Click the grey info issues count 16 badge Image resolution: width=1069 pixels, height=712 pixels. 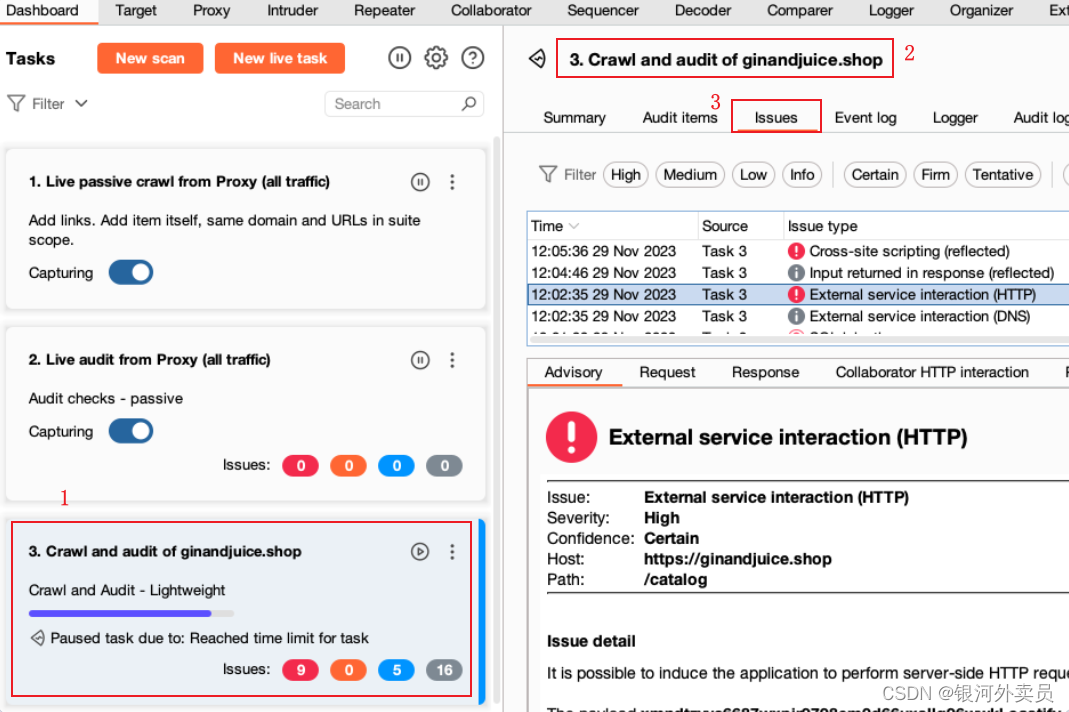445,670
